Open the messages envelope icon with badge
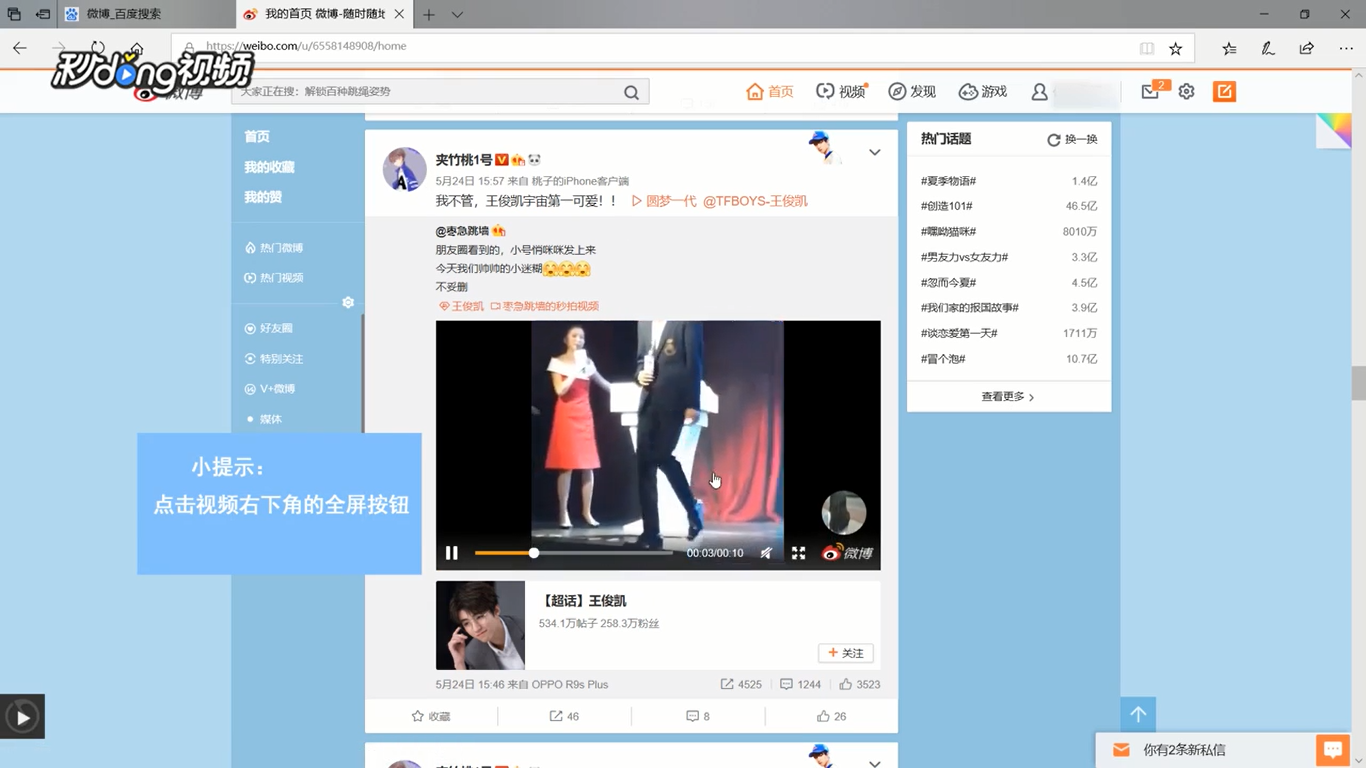Image resolution: width=1366 pixels, height=768 pixels. click(1151, 91)
